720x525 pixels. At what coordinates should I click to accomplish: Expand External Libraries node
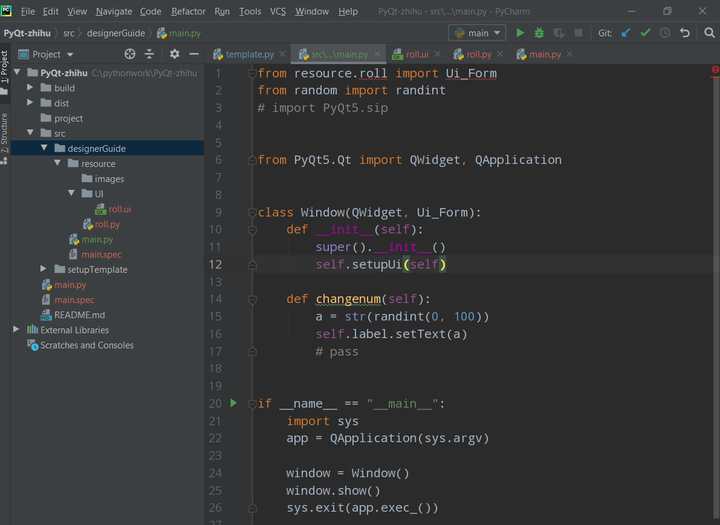pyautogui.click(x=17, y=329)
